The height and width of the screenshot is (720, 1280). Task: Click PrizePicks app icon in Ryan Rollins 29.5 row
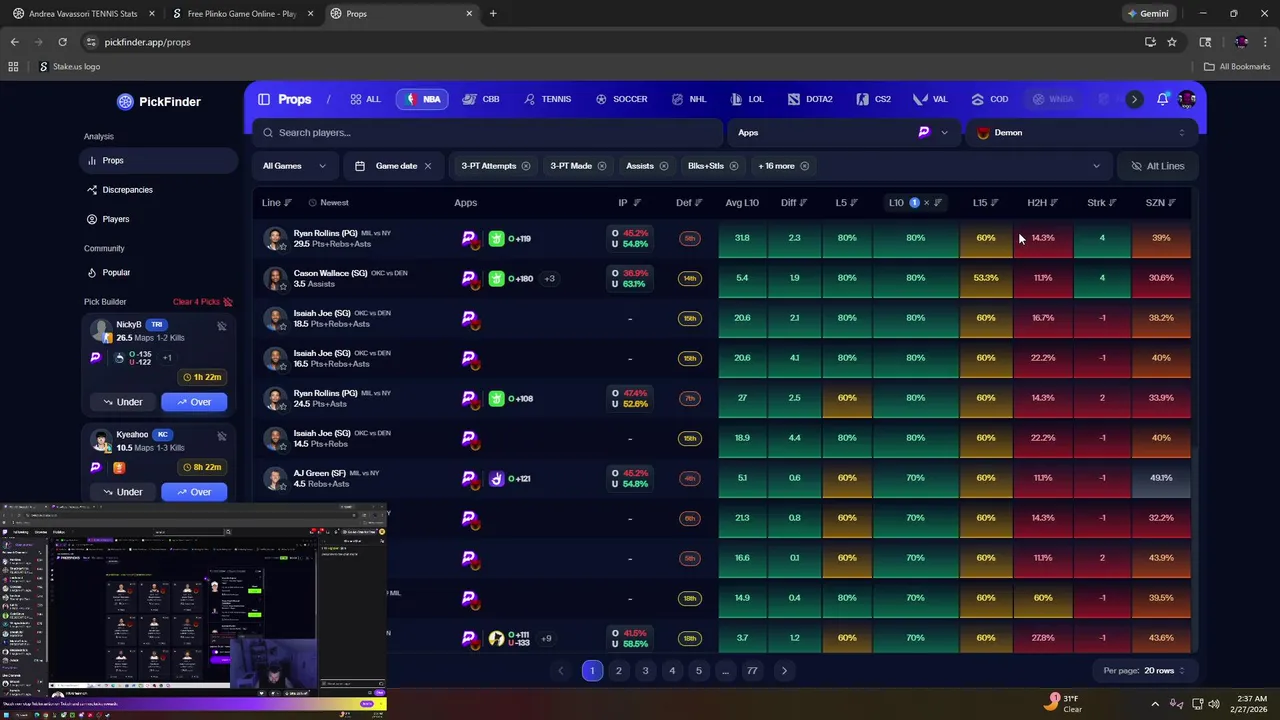[x=470, y=239]
